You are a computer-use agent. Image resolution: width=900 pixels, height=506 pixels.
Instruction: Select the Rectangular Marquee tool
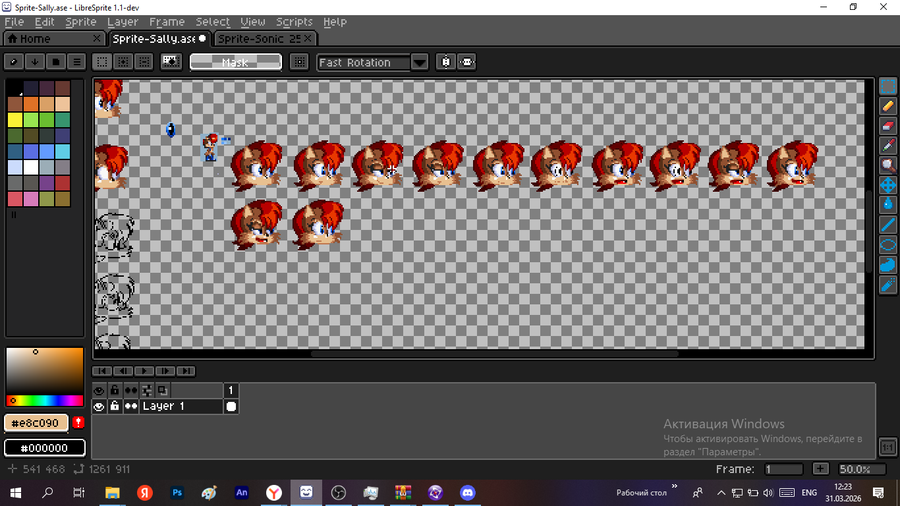[x=888, y=86]
